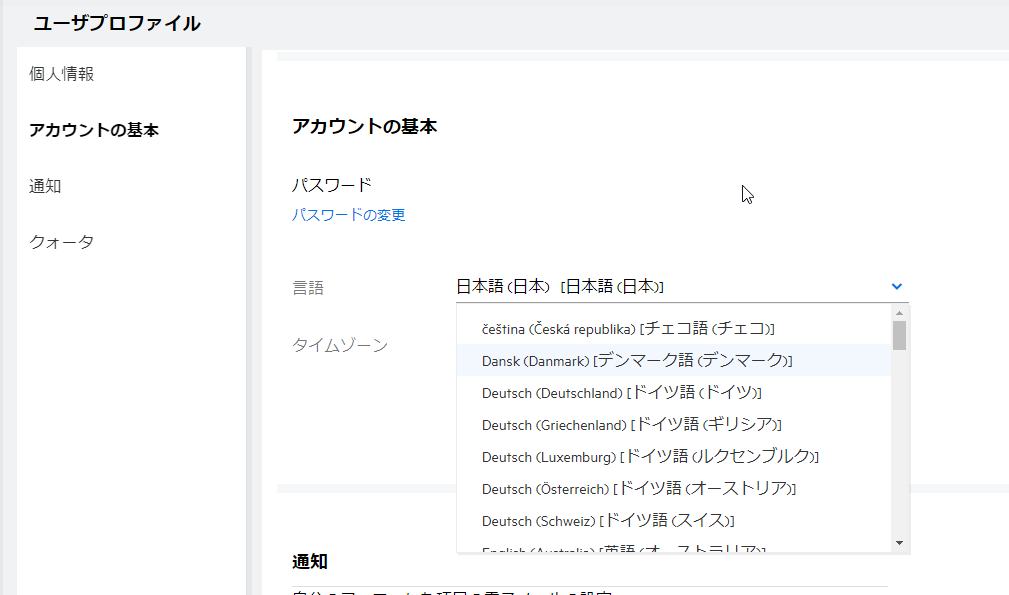
Task: Pick Deutsch (Deutschland) from the language list
Action: pyautogui.click(x=622, y=392)
